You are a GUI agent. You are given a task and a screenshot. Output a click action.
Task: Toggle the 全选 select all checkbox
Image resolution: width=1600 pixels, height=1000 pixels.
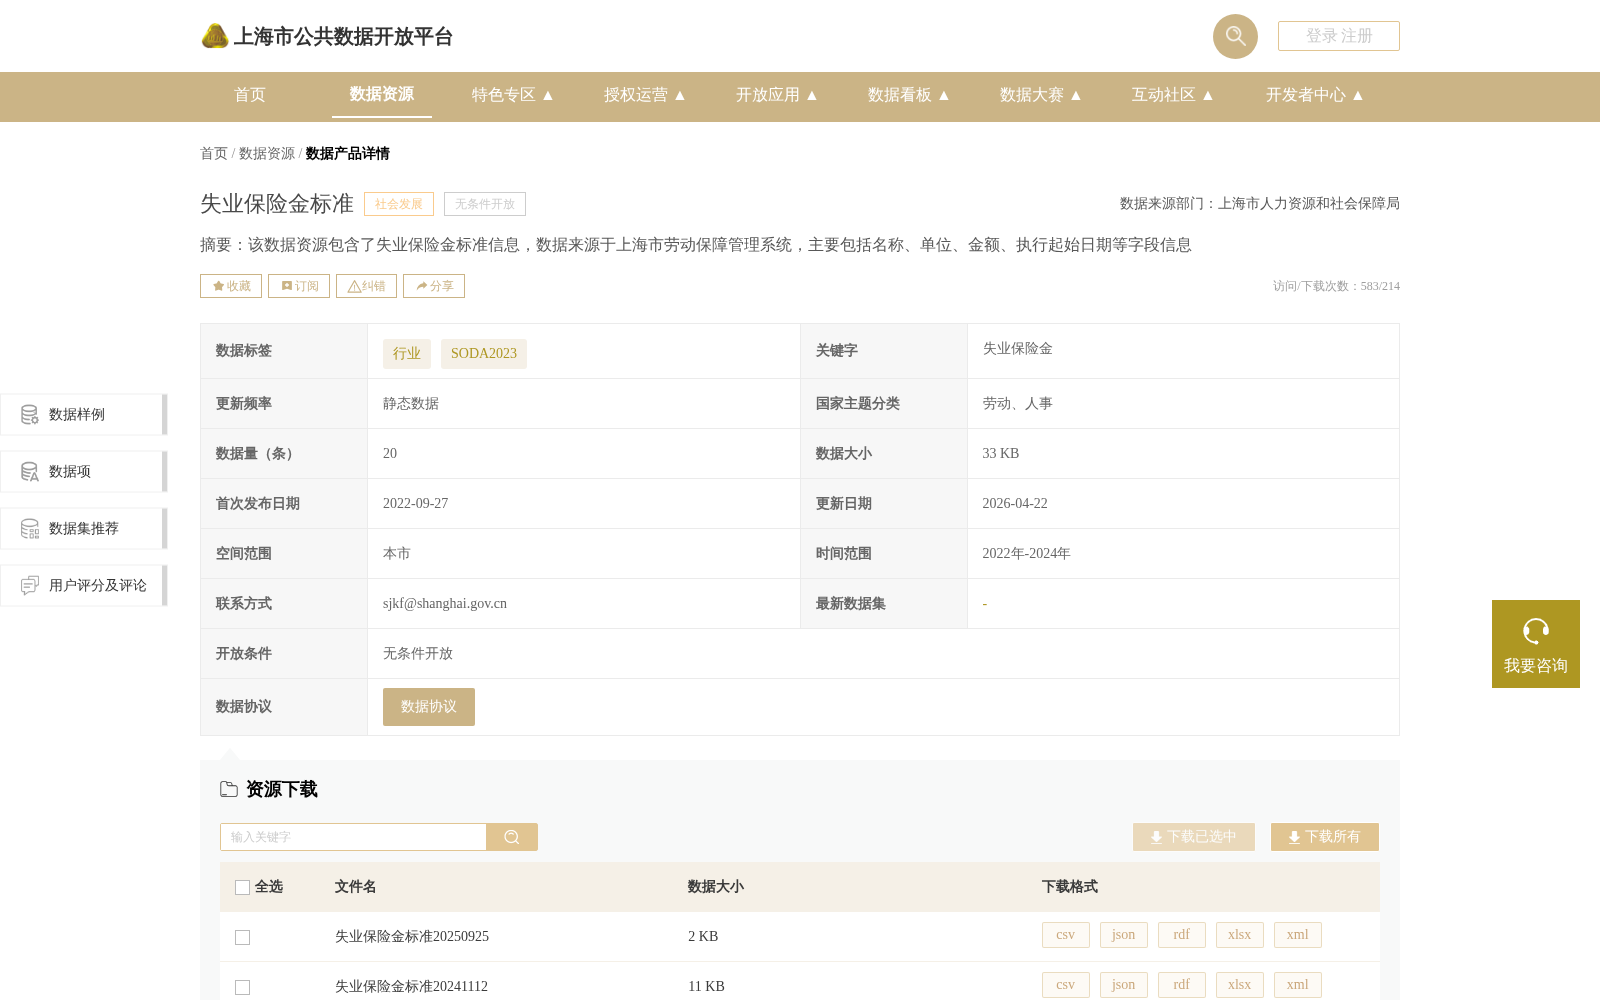click(242, 887)
